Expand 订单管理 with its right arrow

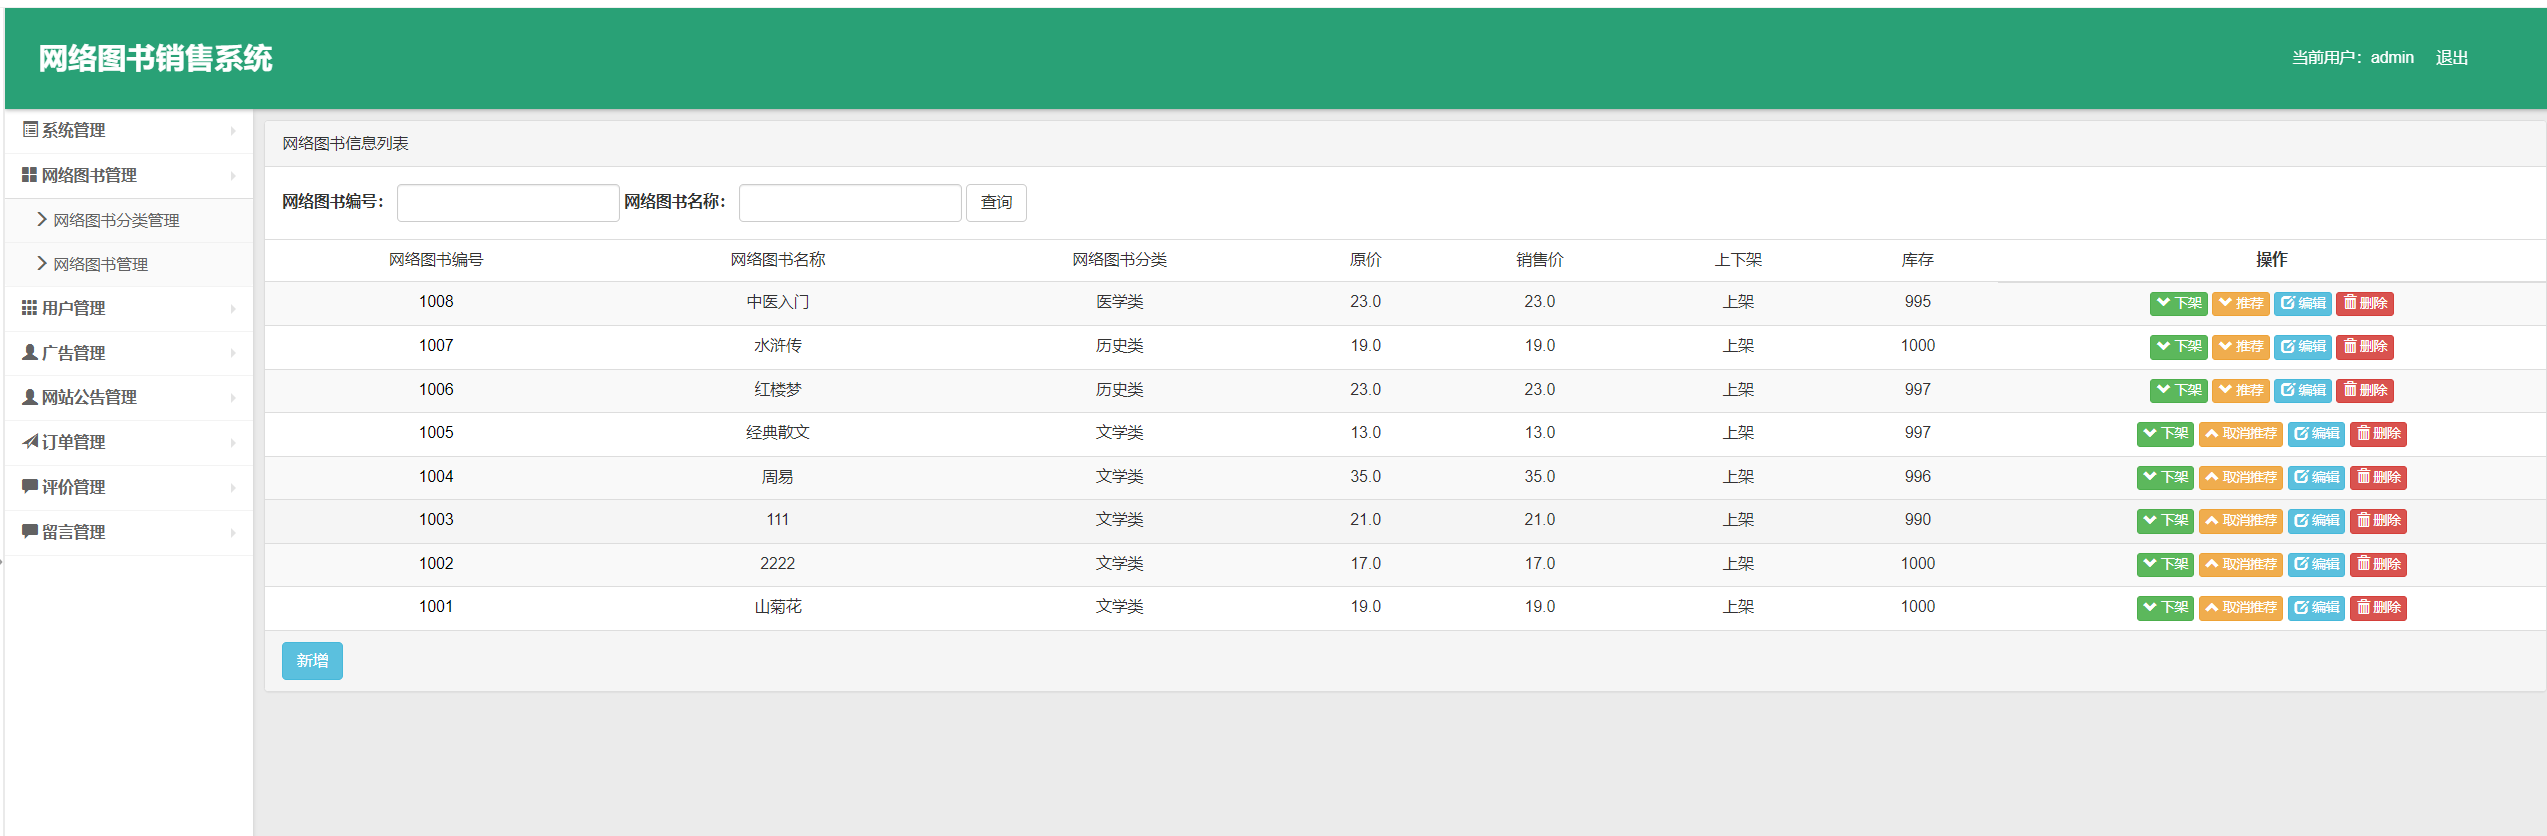(x=233, y=443)
